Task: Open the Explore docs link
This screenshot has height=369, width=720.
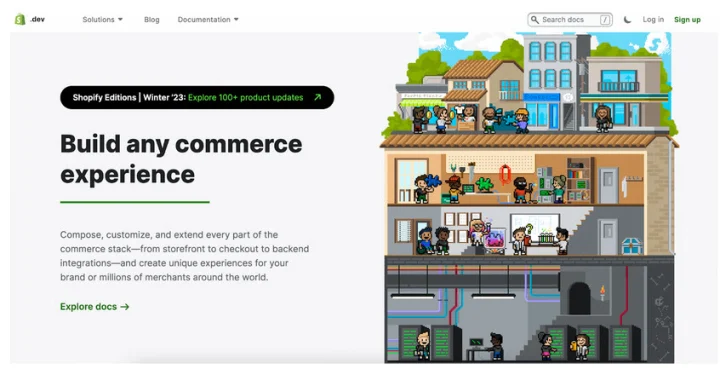Action: point(95,307)
